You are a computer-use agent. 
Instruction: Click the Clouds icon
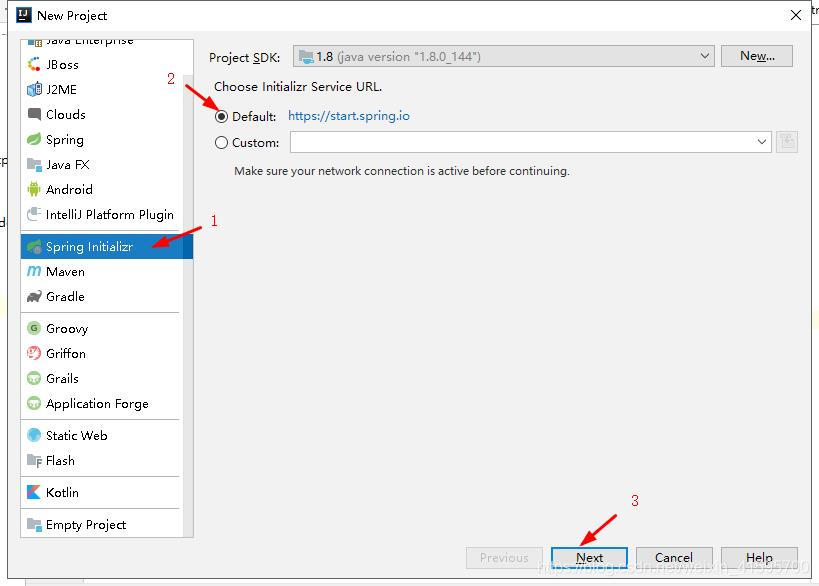pos(34,114)
